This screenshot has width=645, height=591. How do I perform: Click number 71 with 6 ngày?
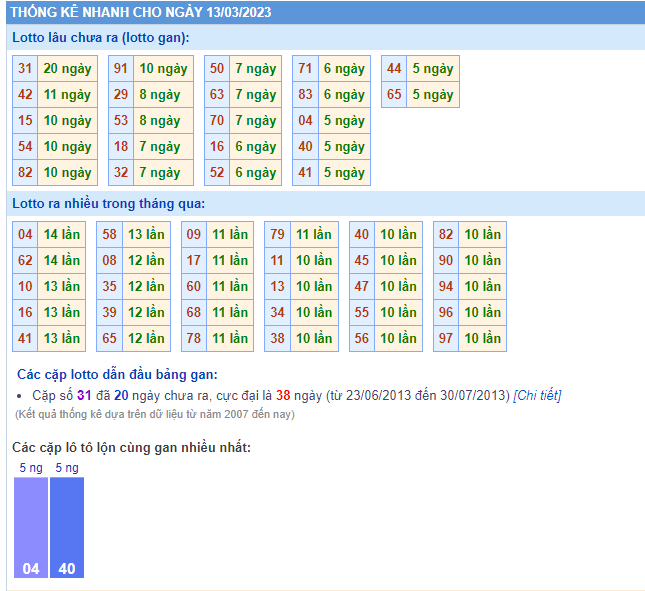[x=306, y=69]
